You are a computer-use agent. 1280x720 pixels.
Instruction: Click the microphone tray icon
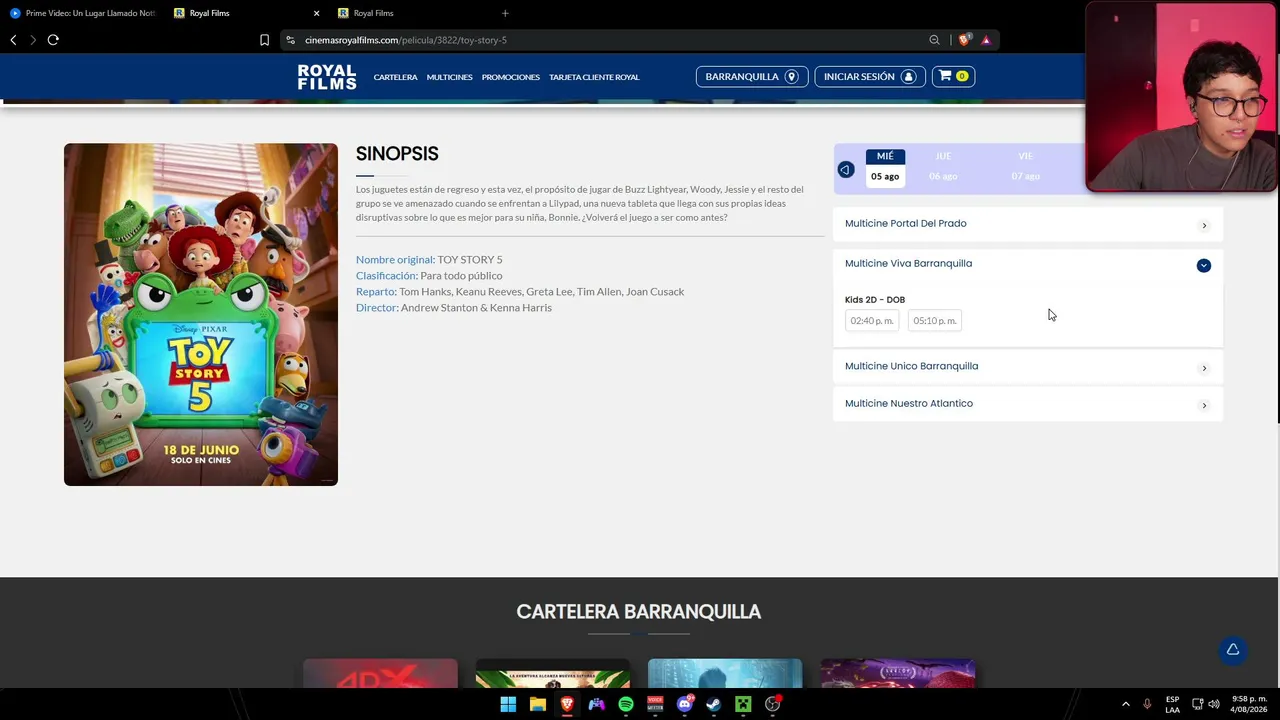click(1147, 704)
